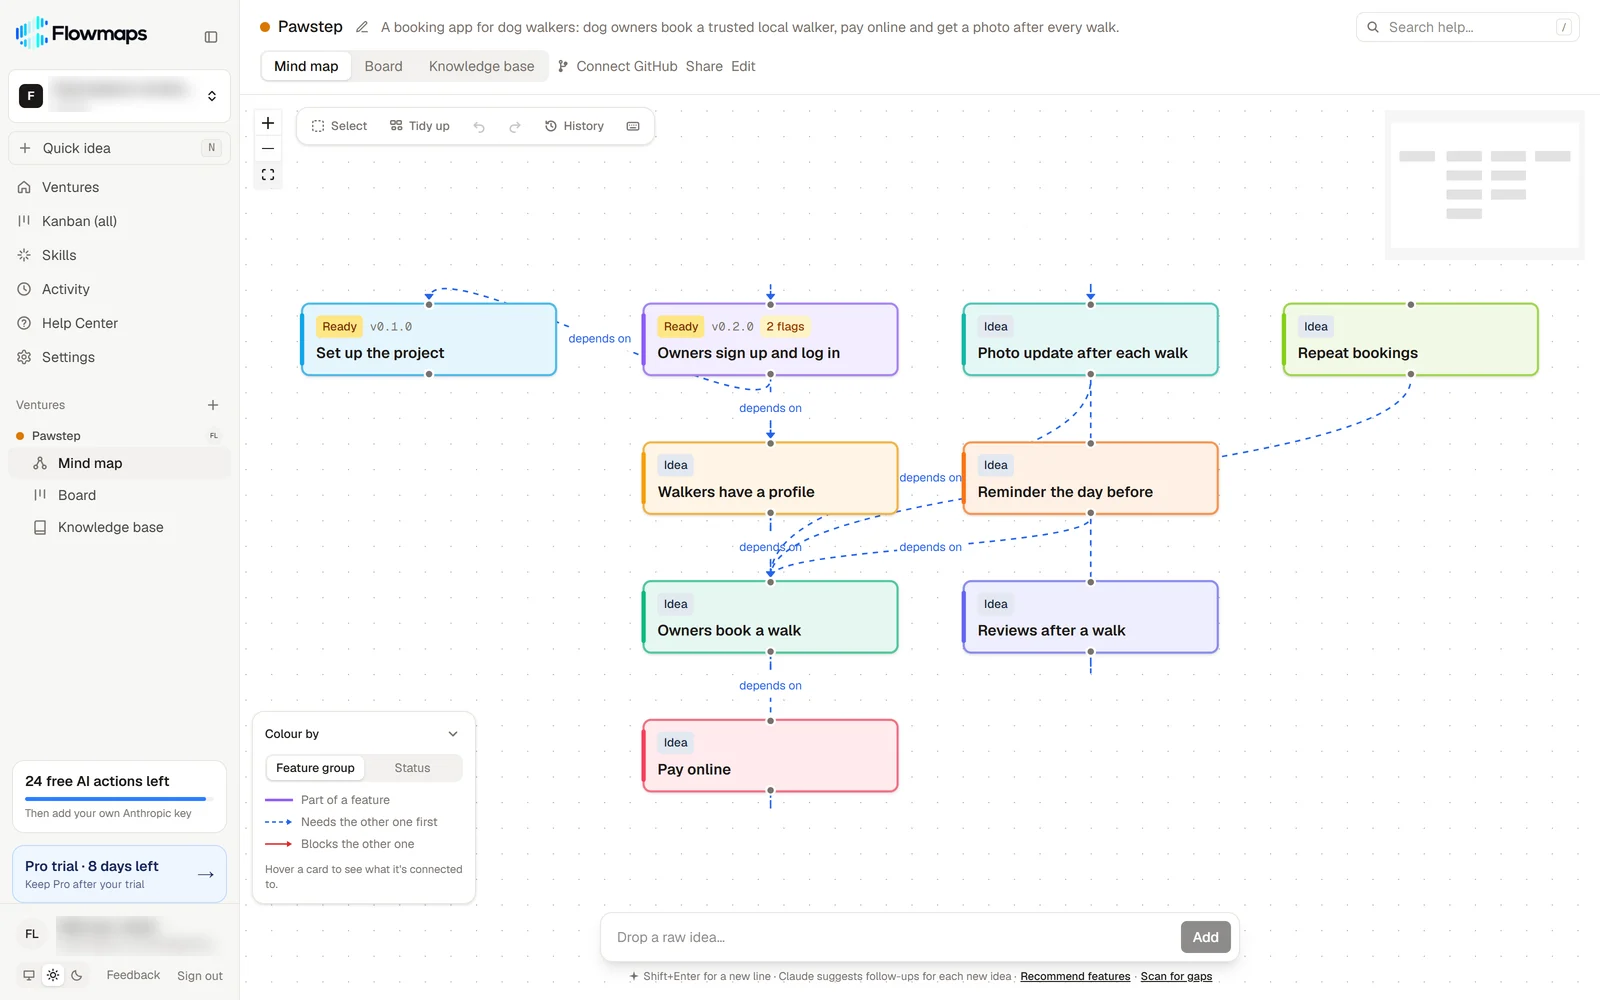Click the minimap thumbnail
Image resolution: width=1600 pixels, height=1000 pixels.
(1485, 185)
